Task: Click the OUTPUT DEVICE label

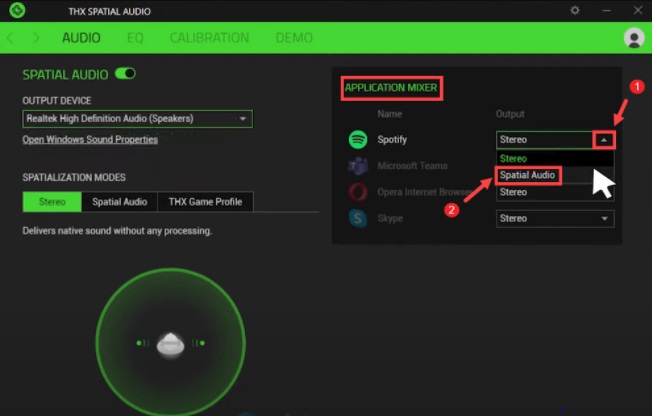Action: 57,101
